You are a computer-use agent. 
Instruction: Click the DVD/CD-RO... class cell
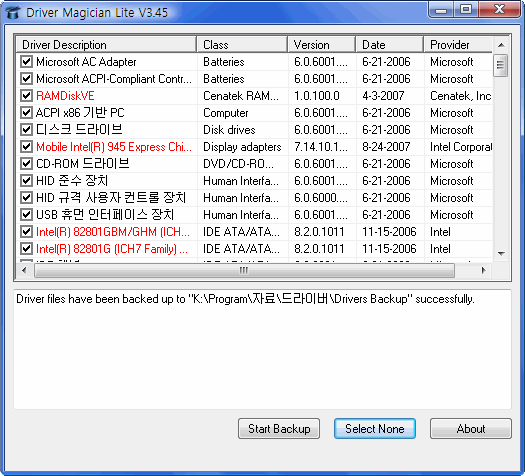coord(238,164)
